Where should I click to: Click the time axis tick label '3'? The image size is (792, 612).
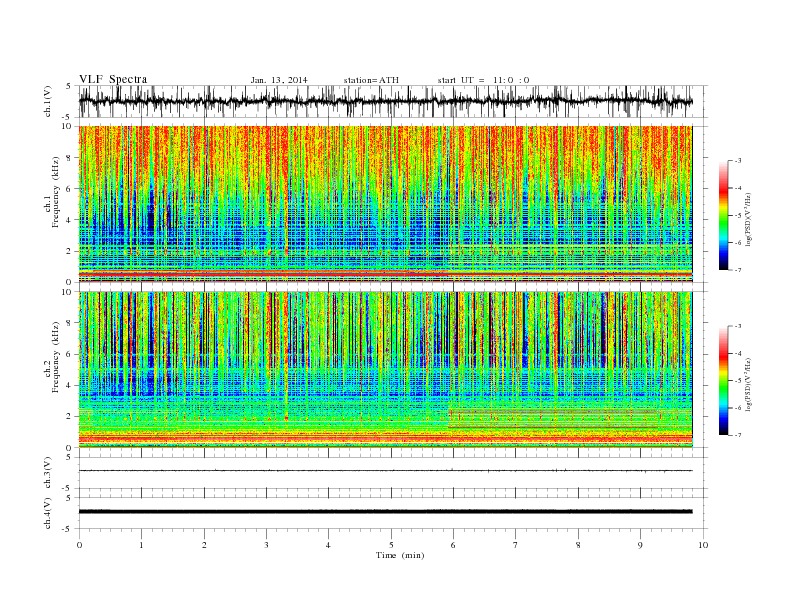266,545
